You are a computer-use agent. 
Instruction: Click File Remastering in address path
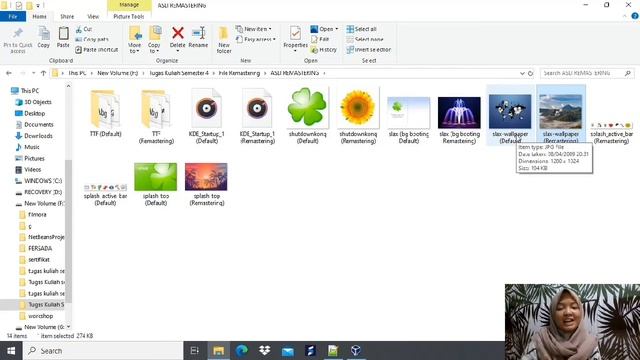point(239,73)
